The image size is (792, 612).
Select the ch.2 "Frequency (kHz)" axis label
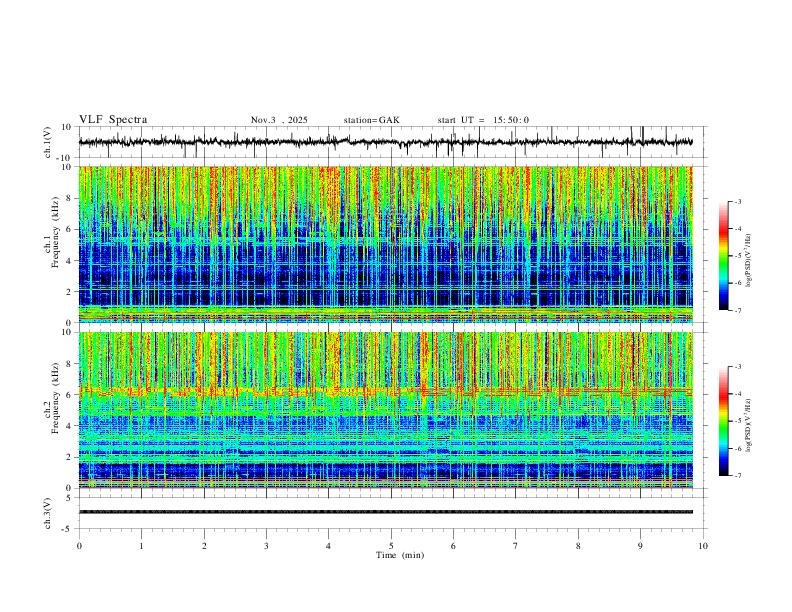point(55,398)
